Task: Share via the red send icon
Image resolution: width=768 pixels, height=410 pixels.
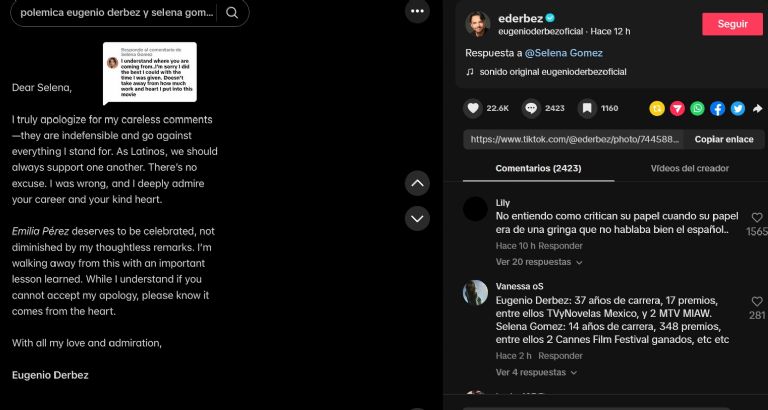Action: tap(677, 108)
